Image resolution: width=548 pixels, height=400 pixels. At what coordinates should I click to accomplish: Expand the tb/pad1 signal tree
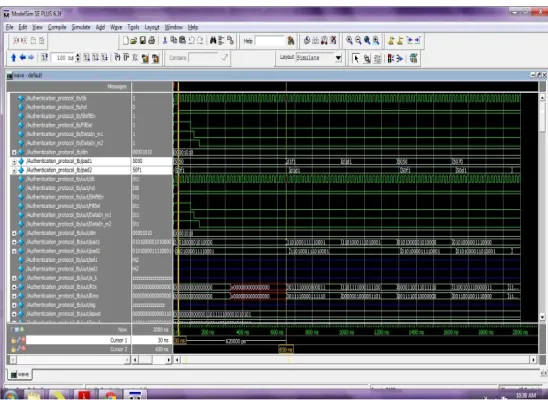coord(14,161)
